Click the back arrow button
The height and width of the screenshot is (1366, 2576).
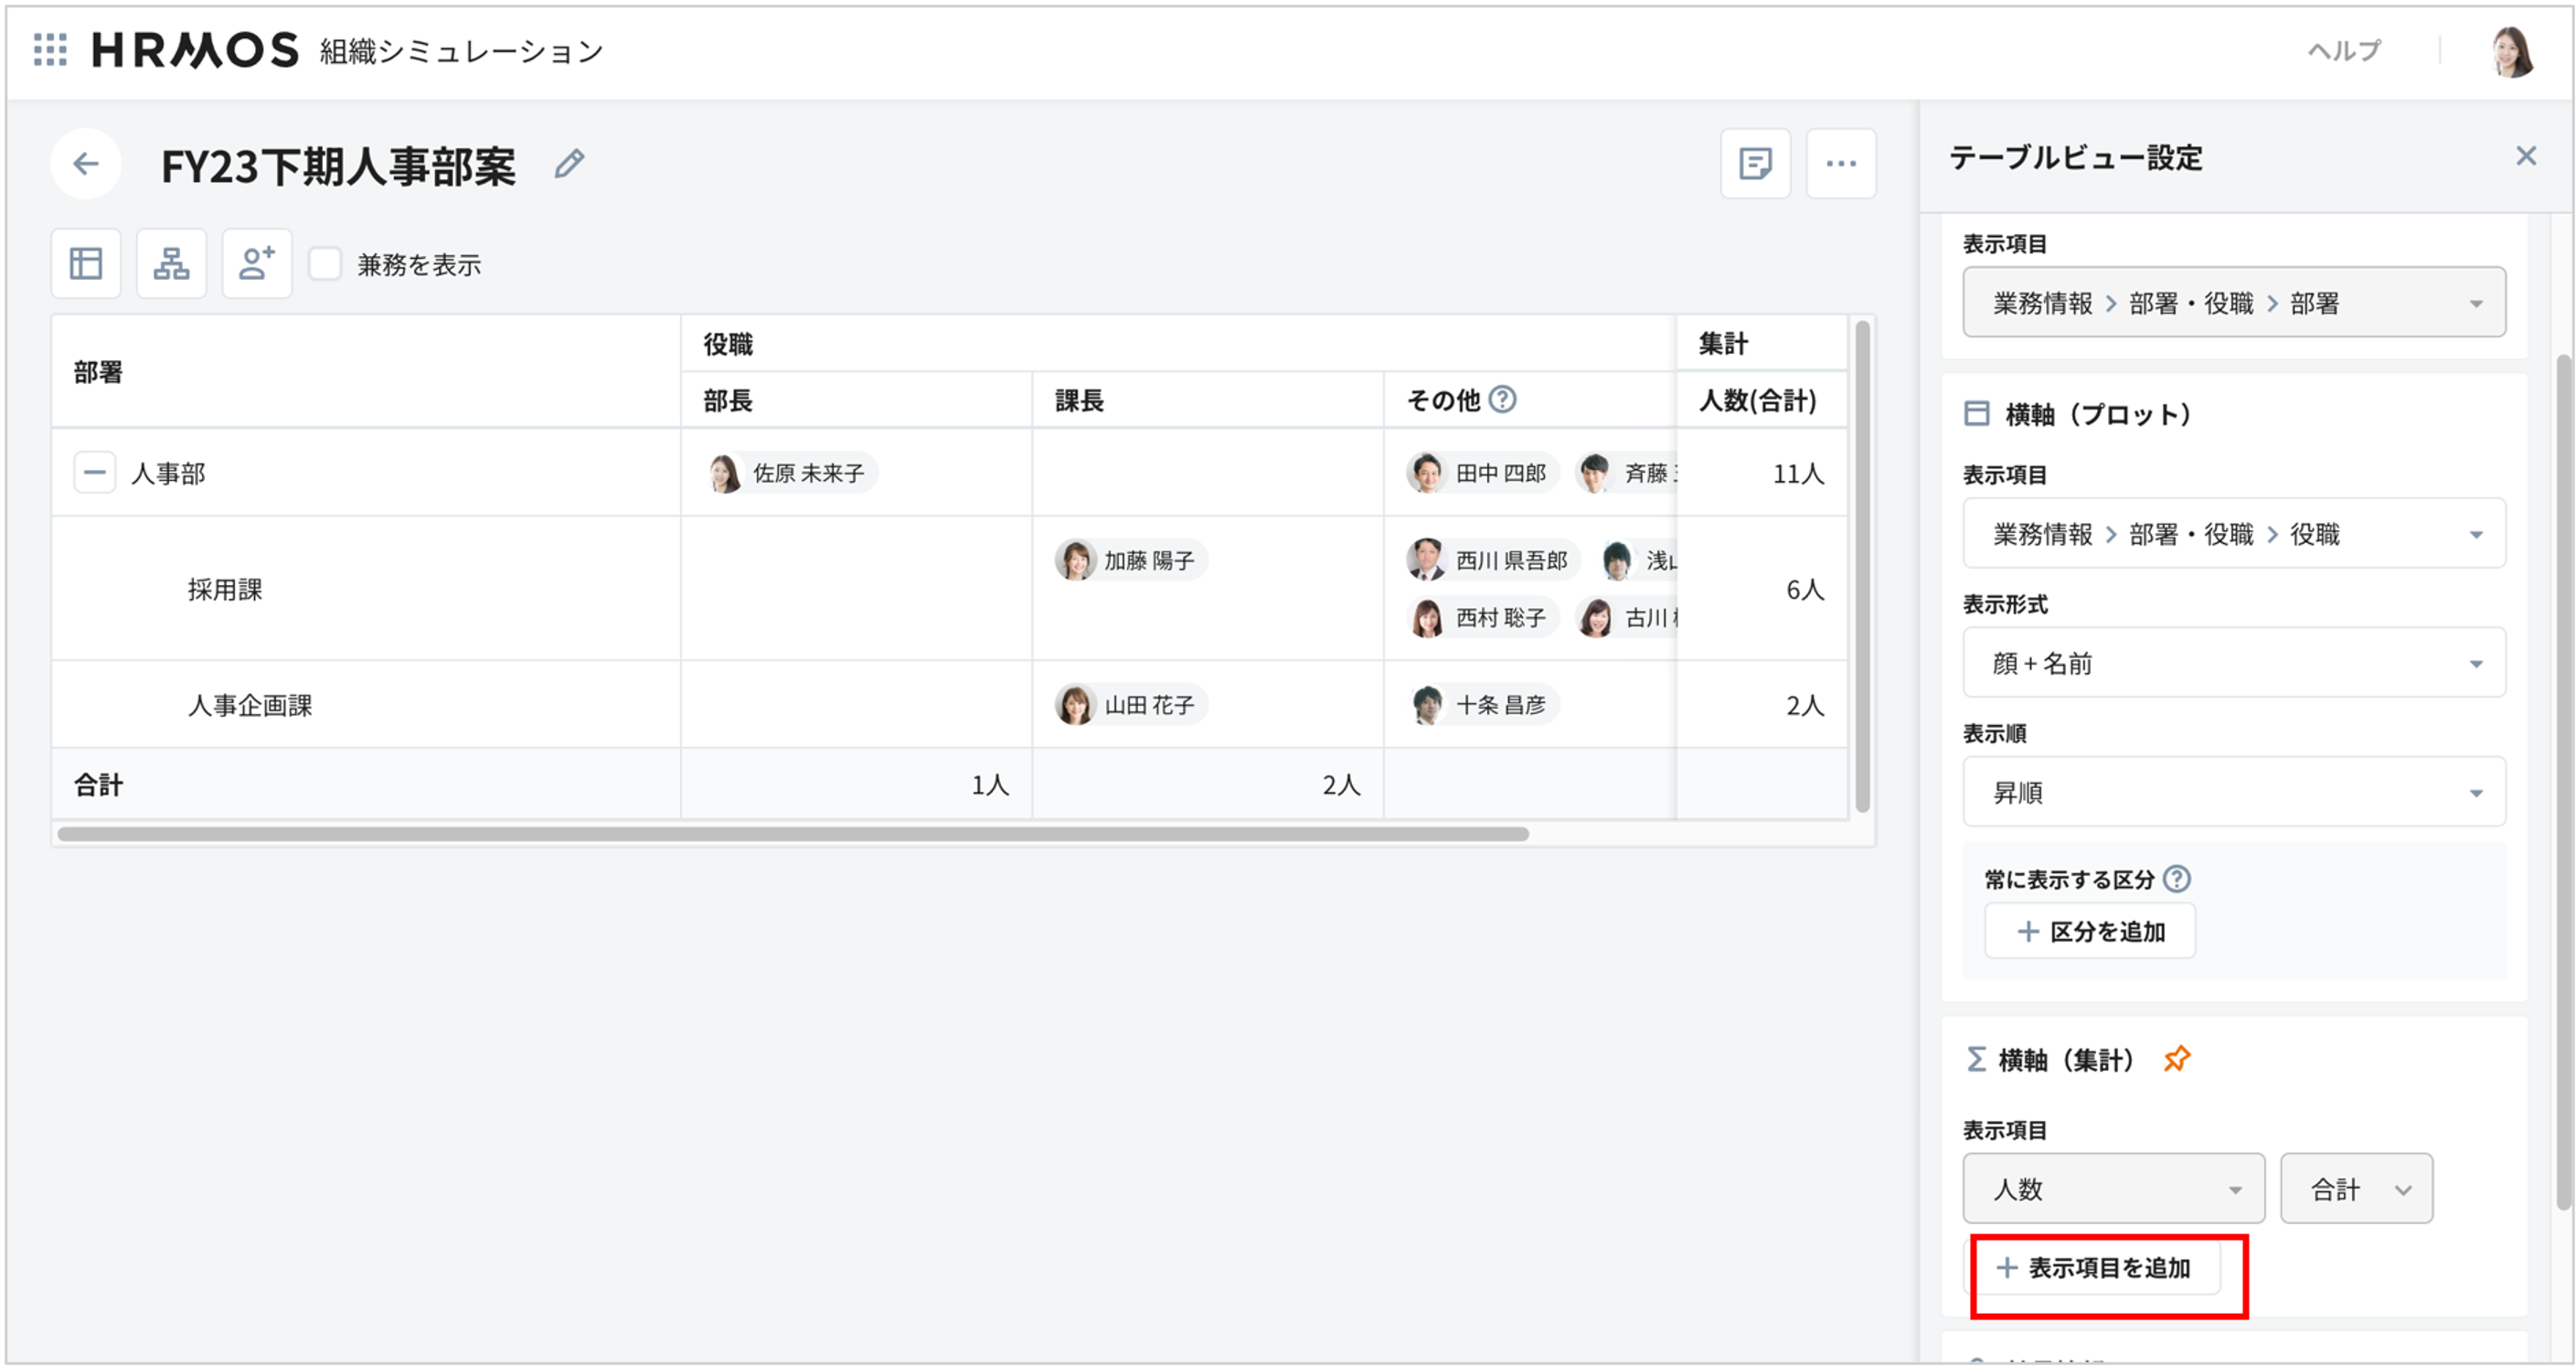(86, 163)
